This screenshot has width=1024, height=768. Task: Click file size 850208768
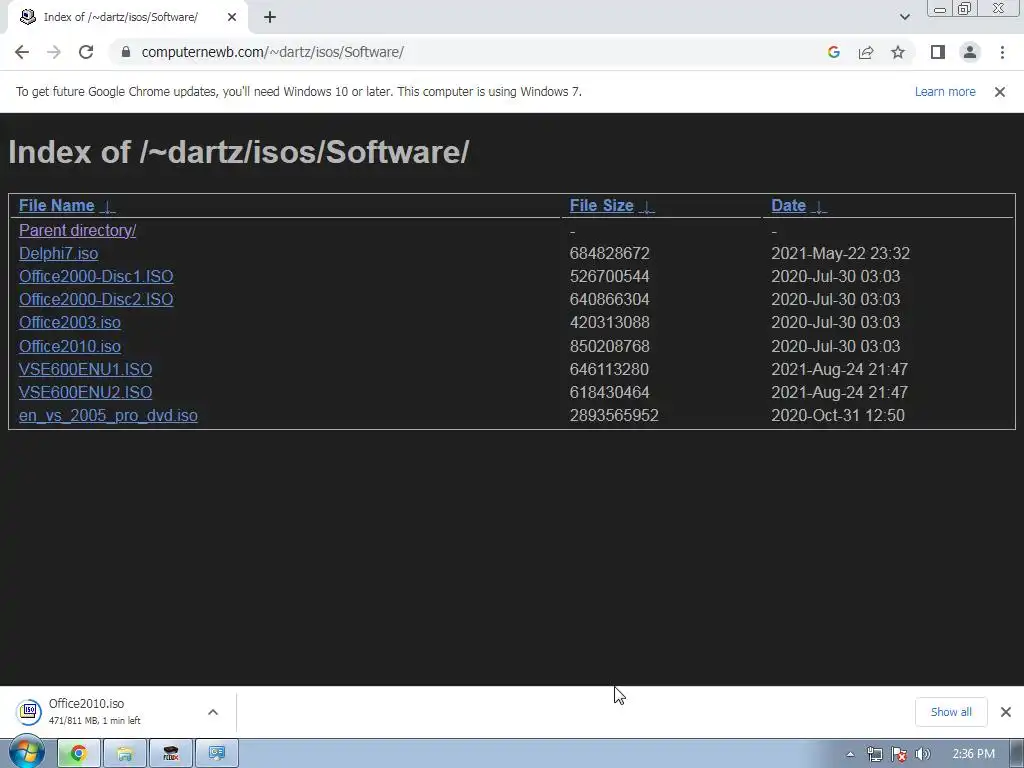coord(609,346)
